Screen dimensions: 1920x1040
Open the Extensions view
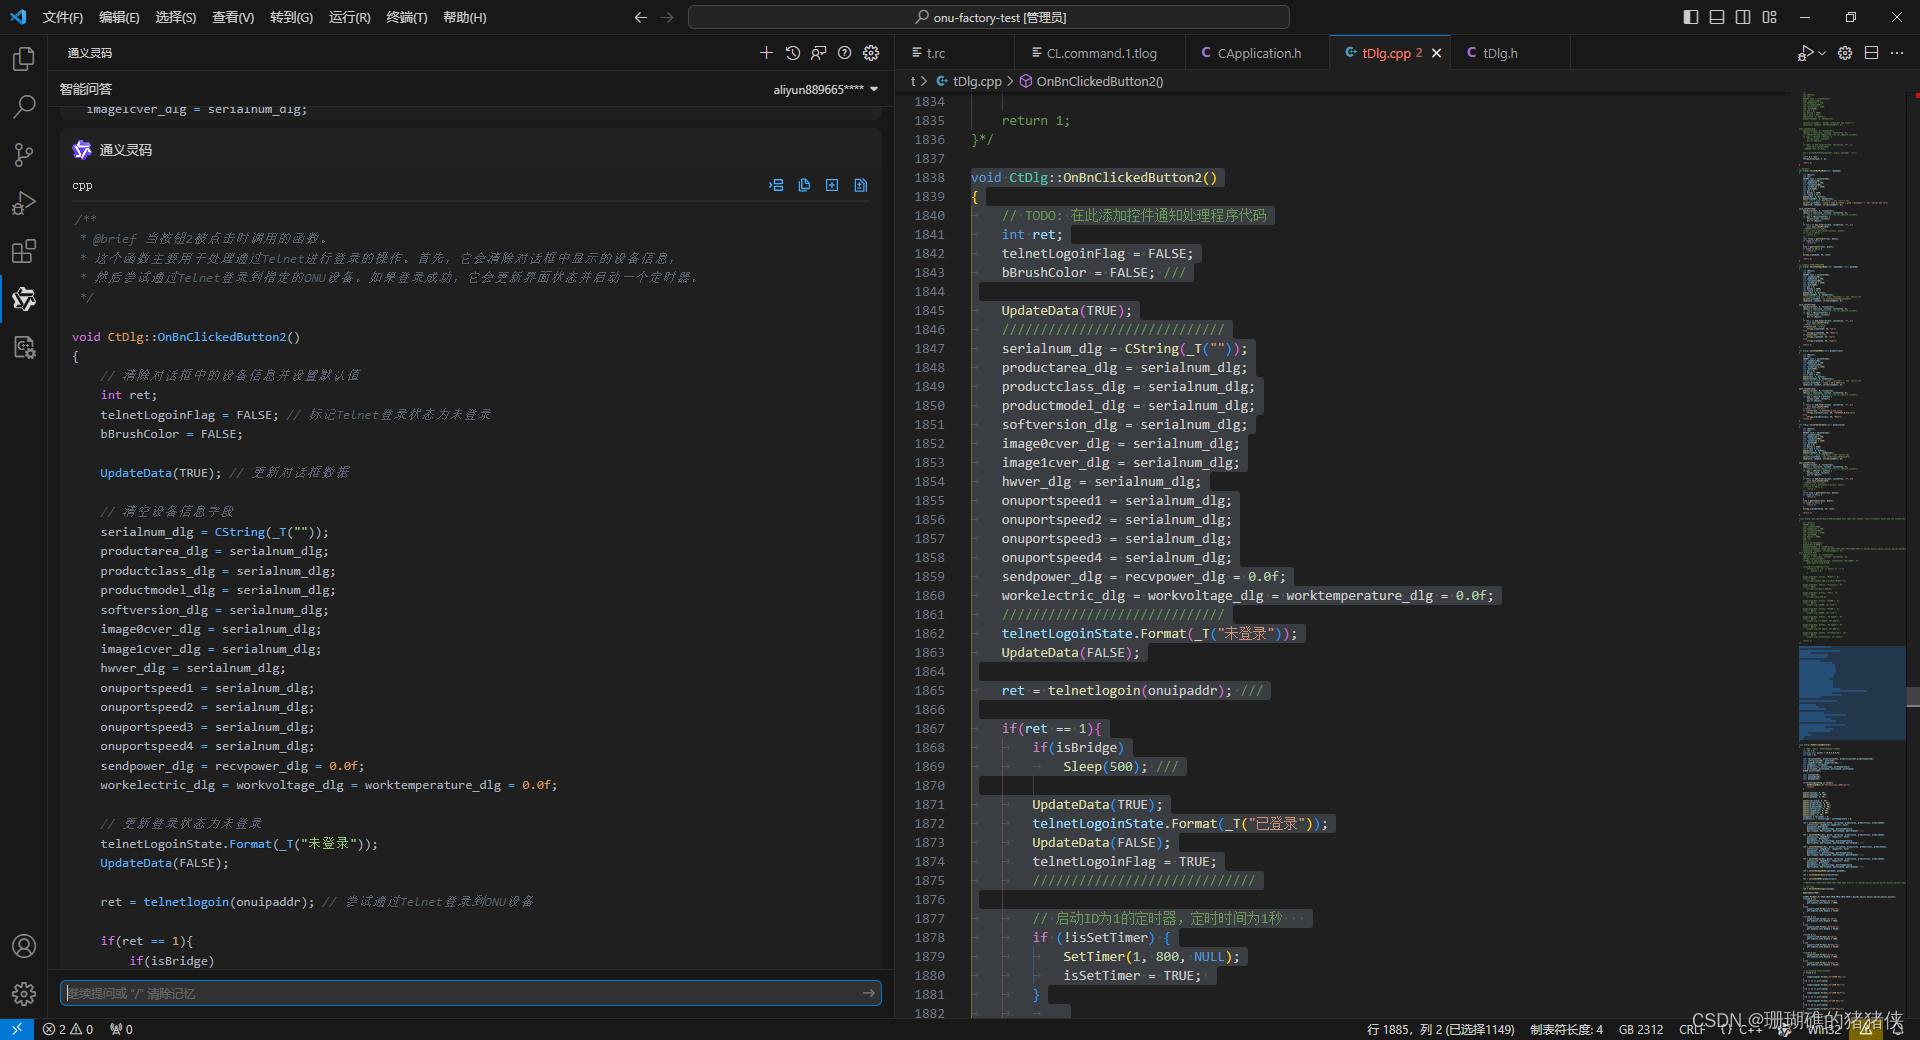[24, 251]
